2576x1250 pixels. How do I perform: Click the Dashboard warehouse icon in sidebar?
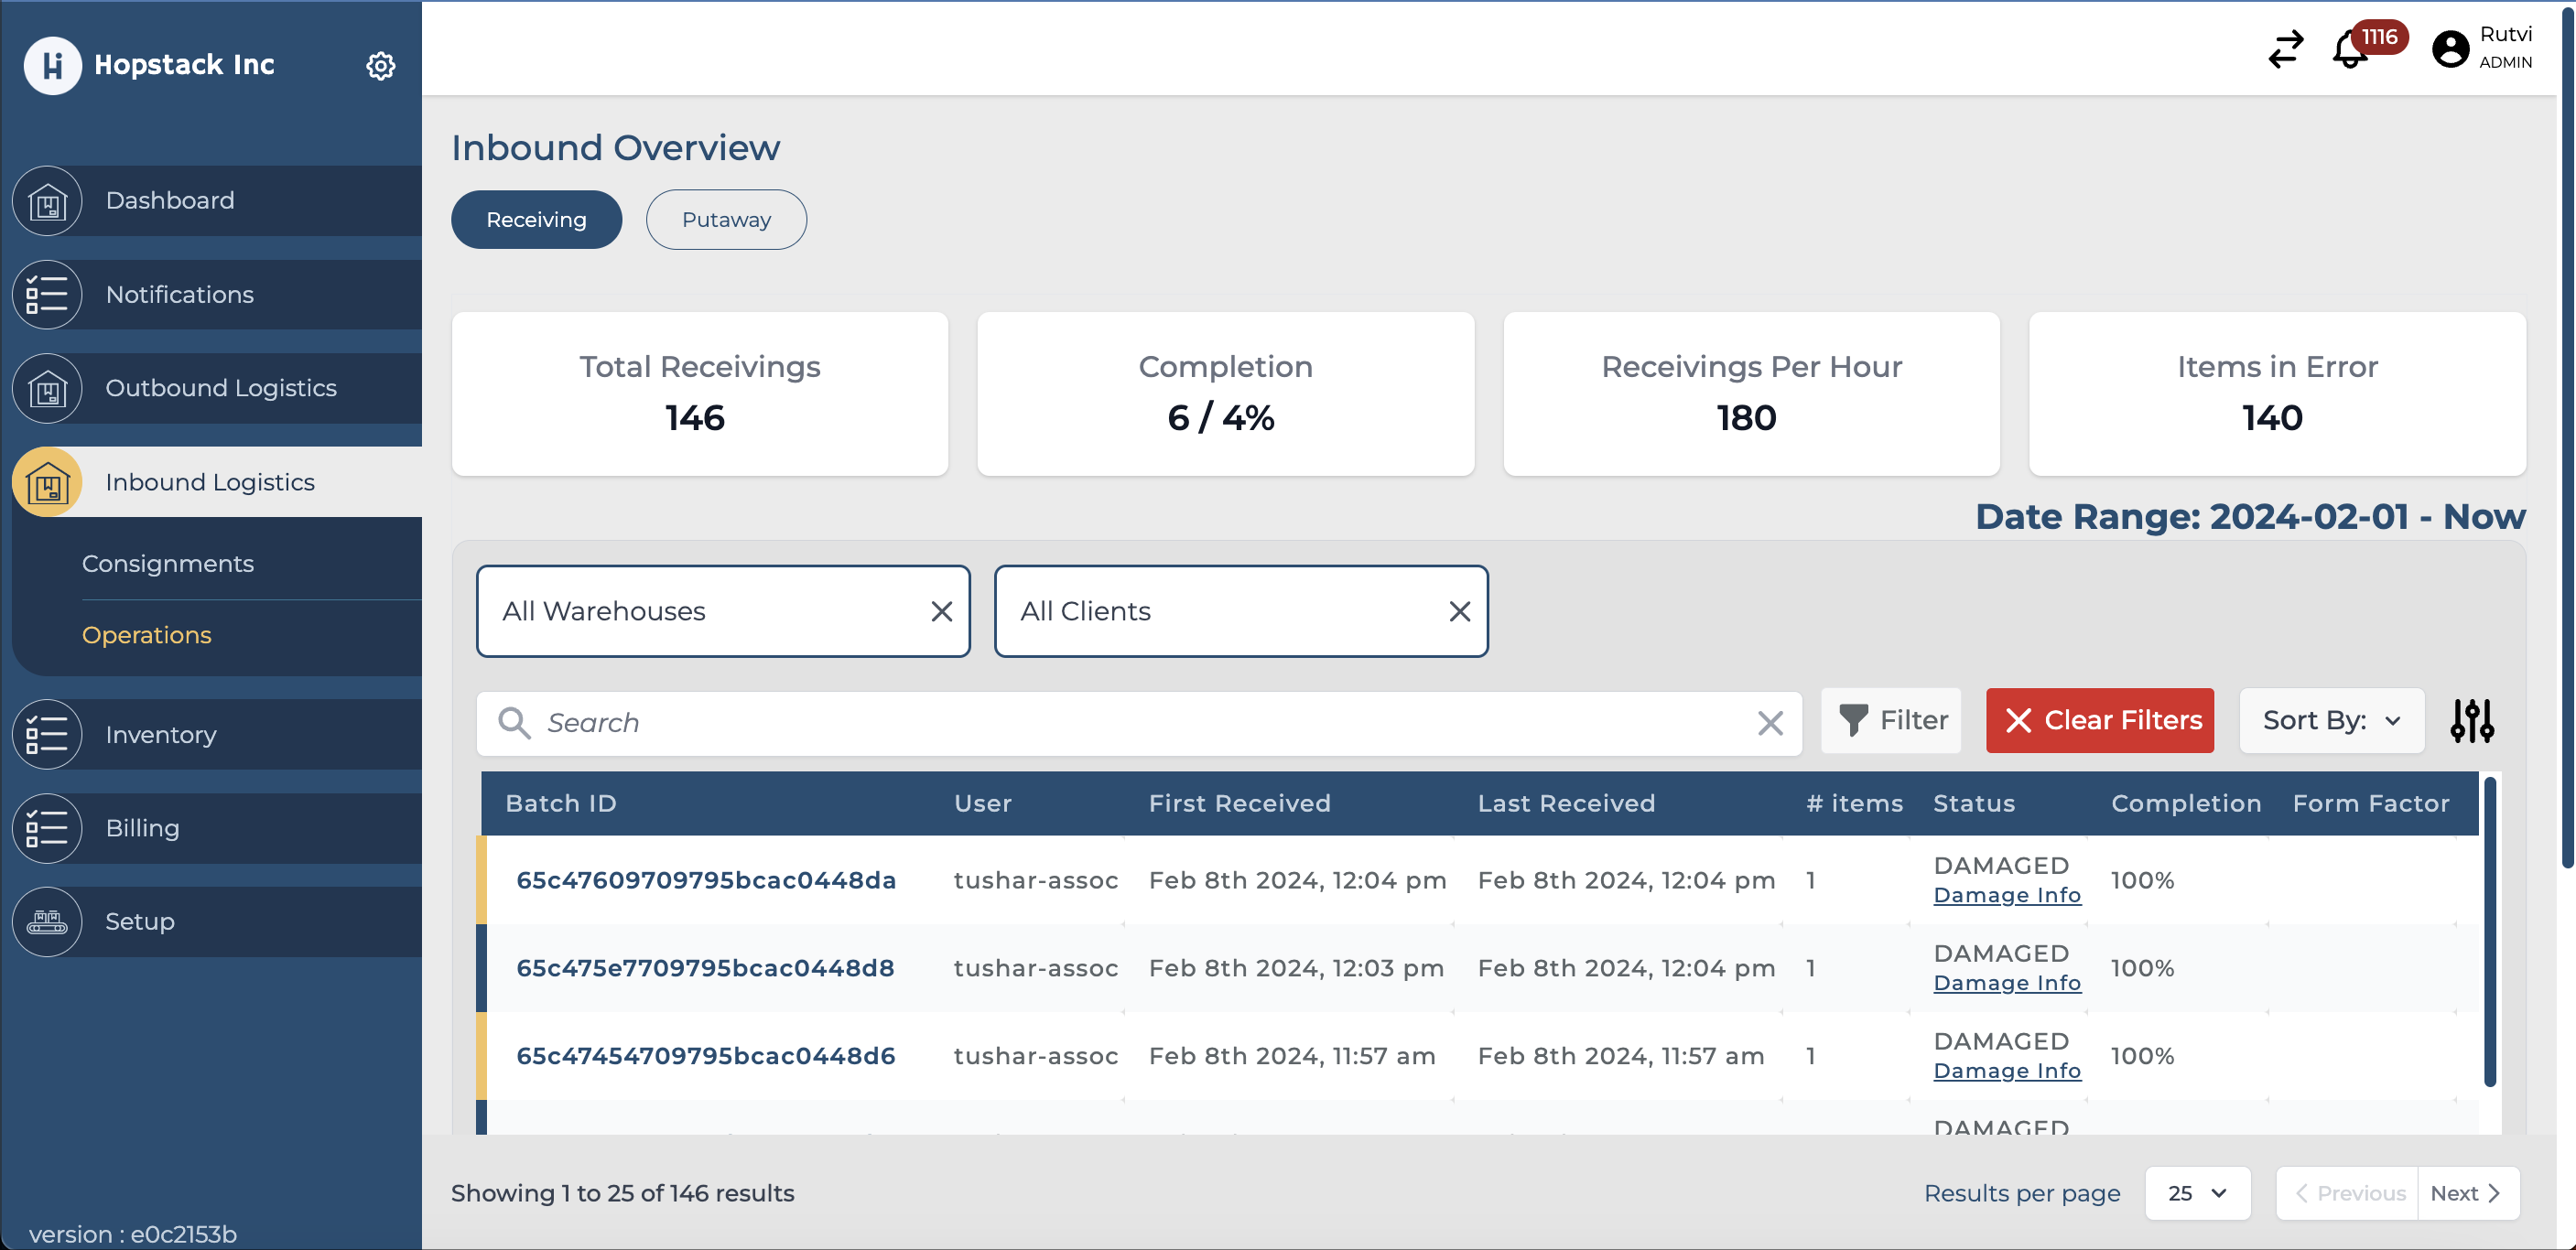pos(47,201)
